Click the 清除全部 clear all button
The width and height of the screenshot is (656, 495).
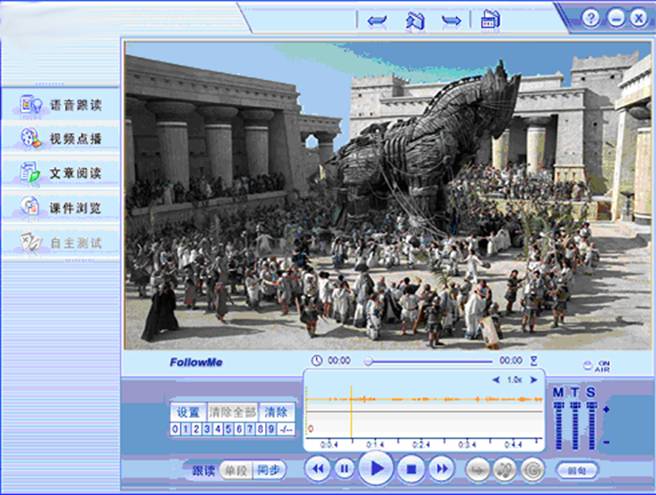pos(233,412)
